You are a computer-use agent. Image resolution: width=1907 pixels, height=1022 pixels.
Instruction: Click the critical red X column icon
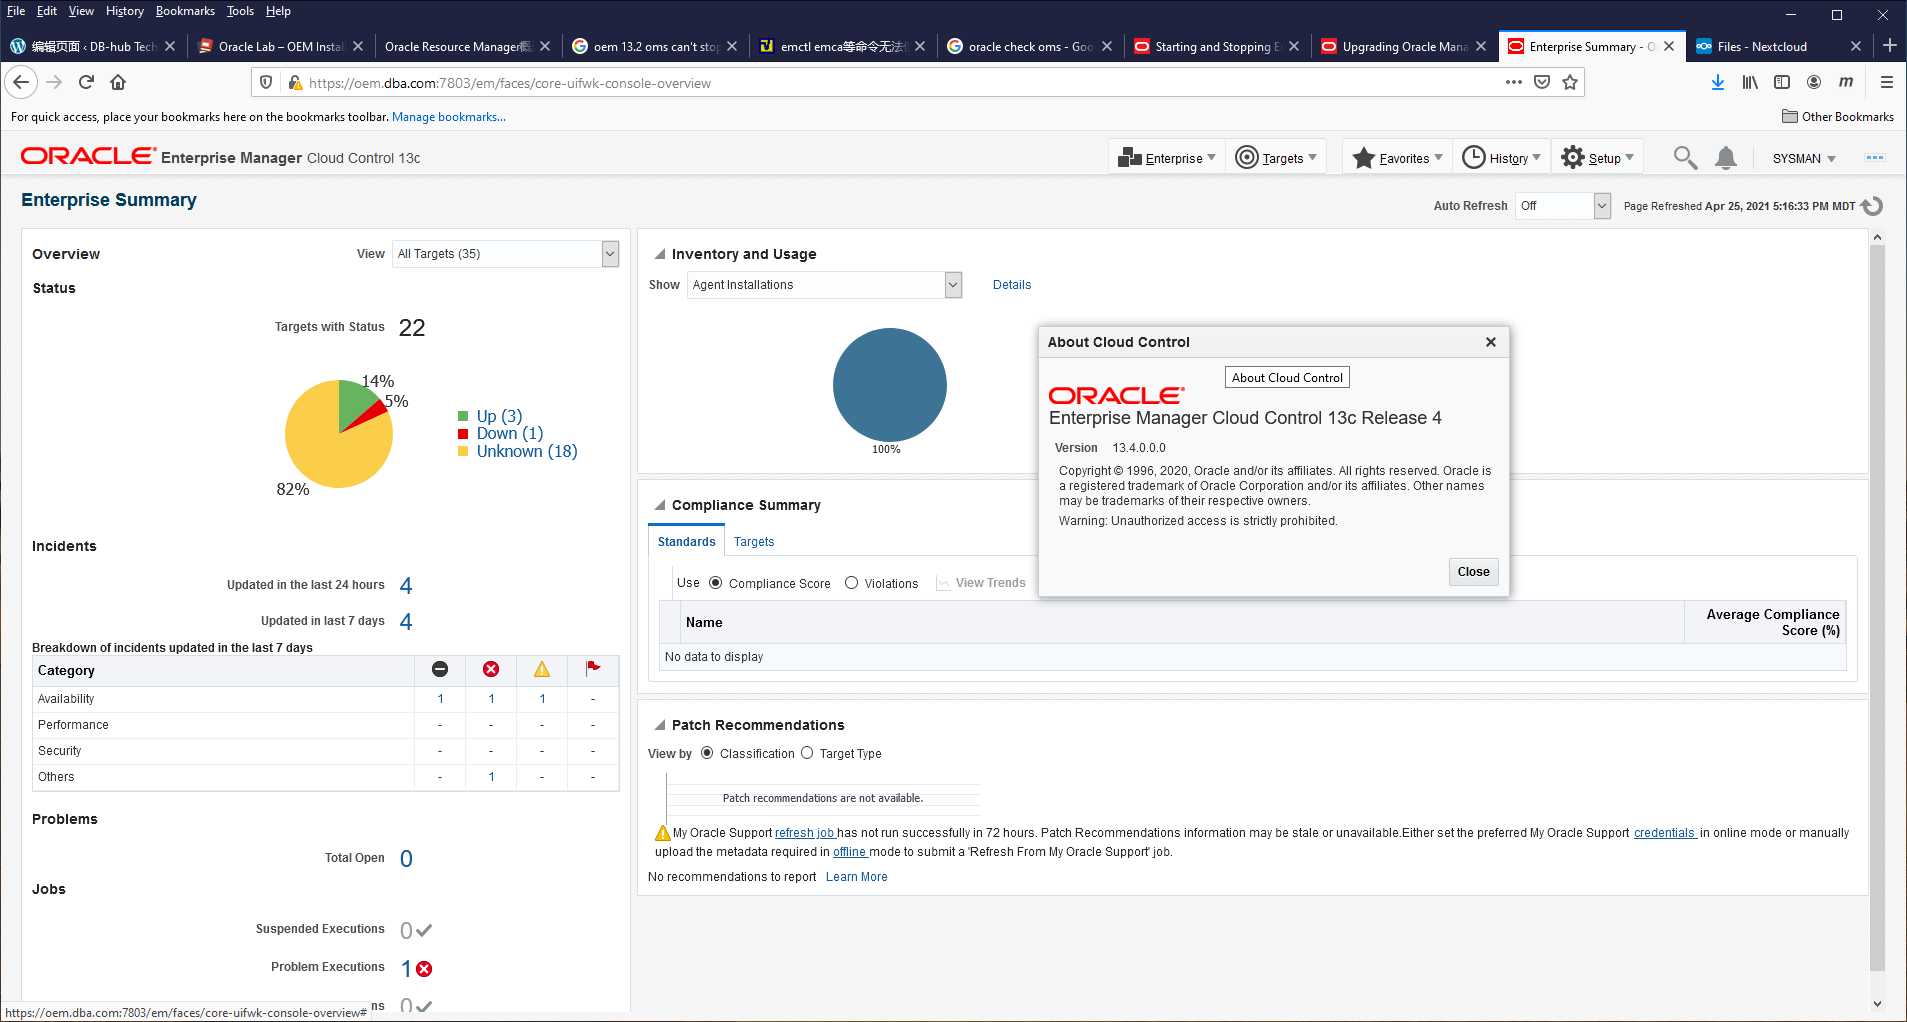point(491,669)
